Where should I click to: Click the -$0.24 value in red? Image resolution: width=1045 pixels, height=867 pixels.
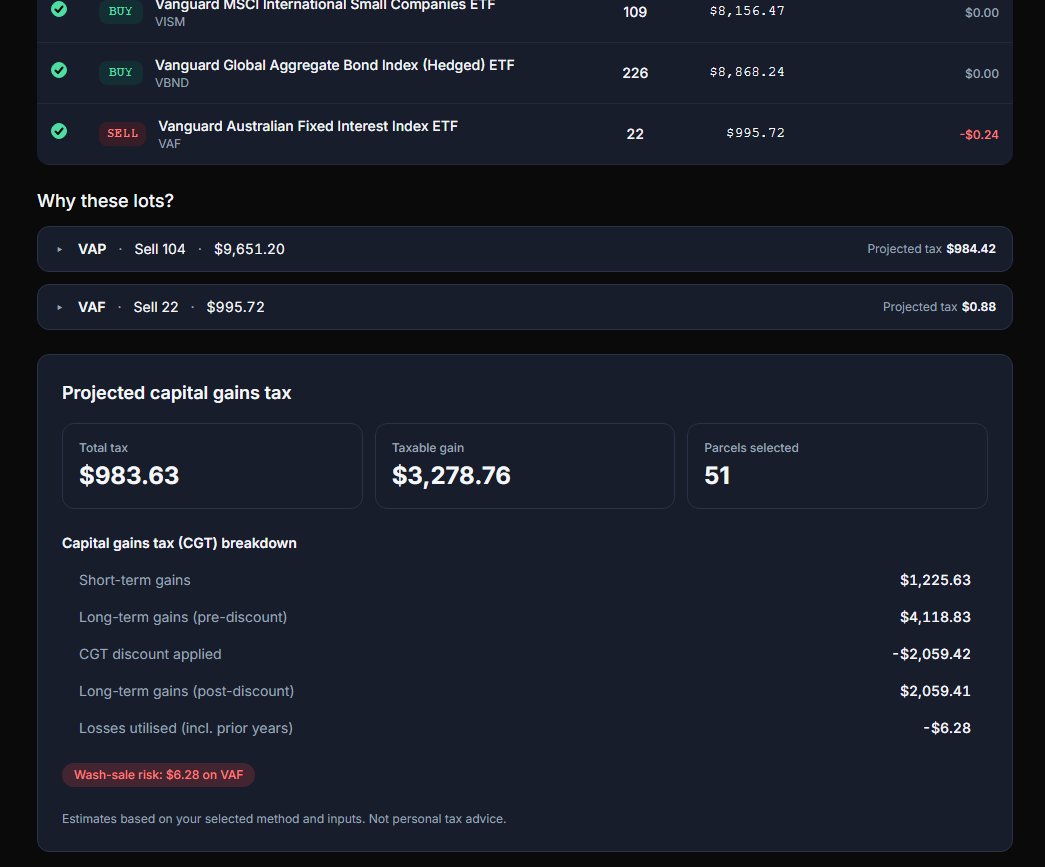(x=979, y=135)
